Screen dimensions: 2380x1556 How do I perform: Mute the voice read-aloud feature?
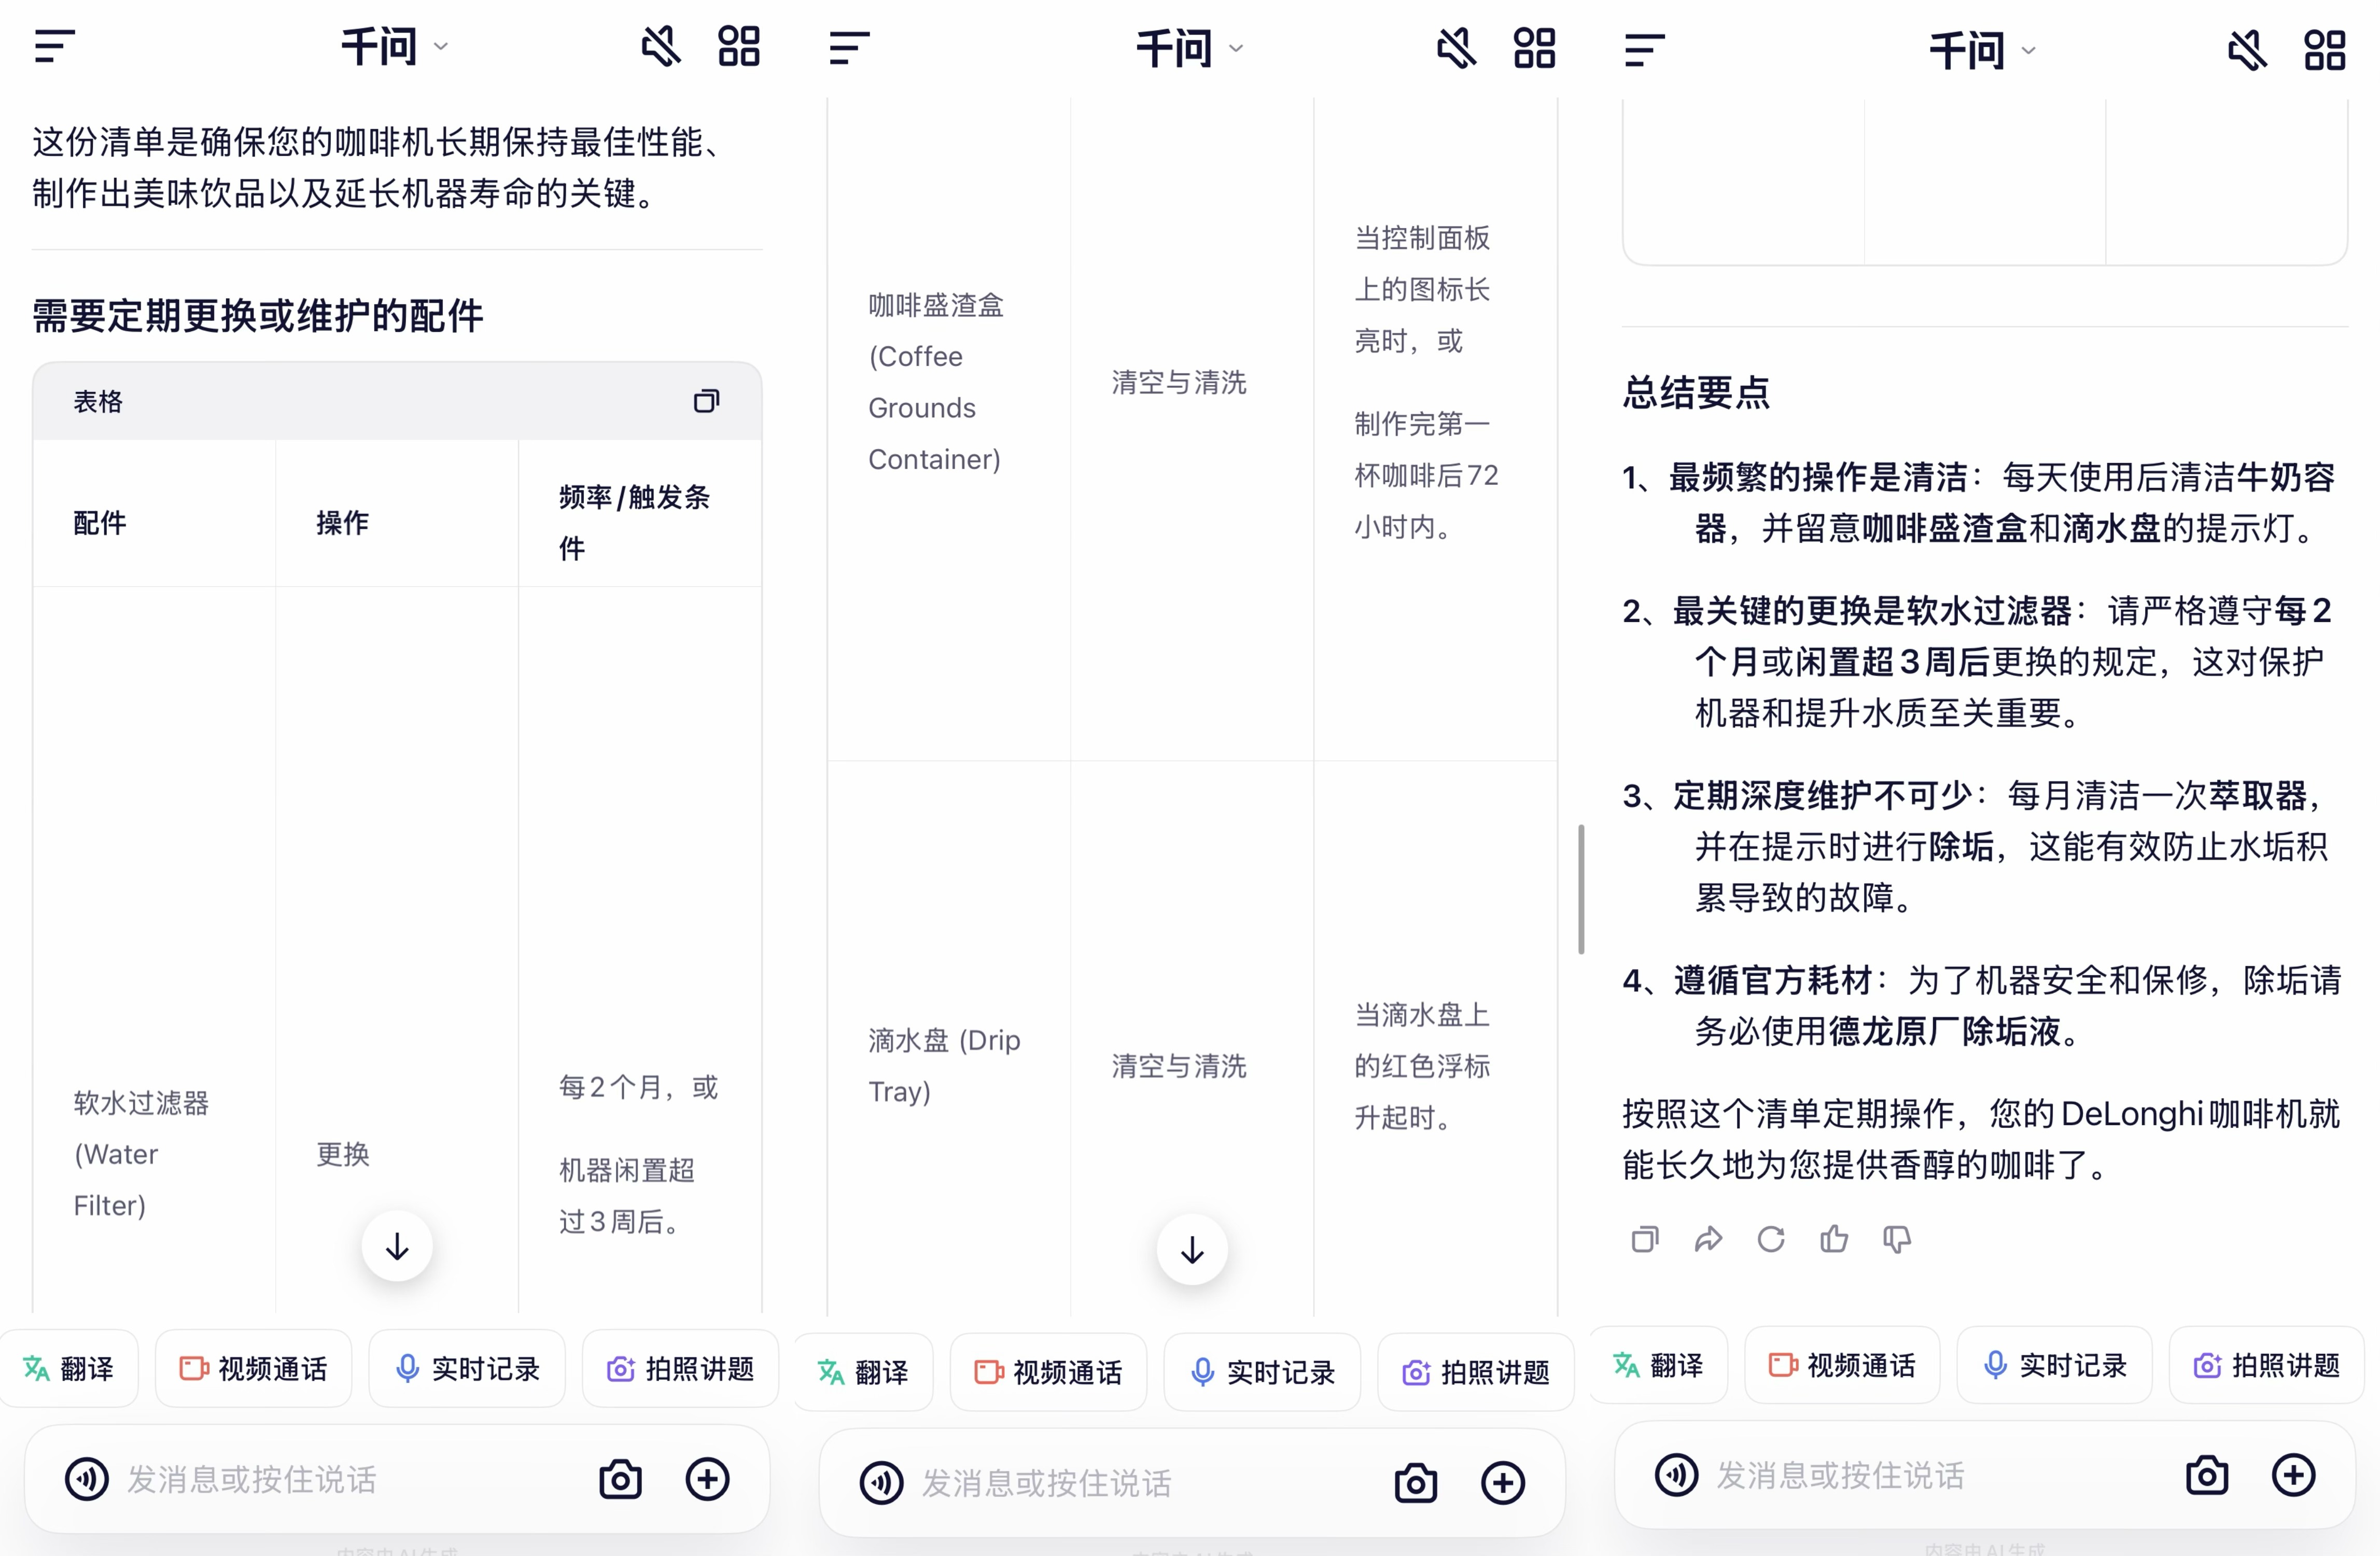[661, 46]
